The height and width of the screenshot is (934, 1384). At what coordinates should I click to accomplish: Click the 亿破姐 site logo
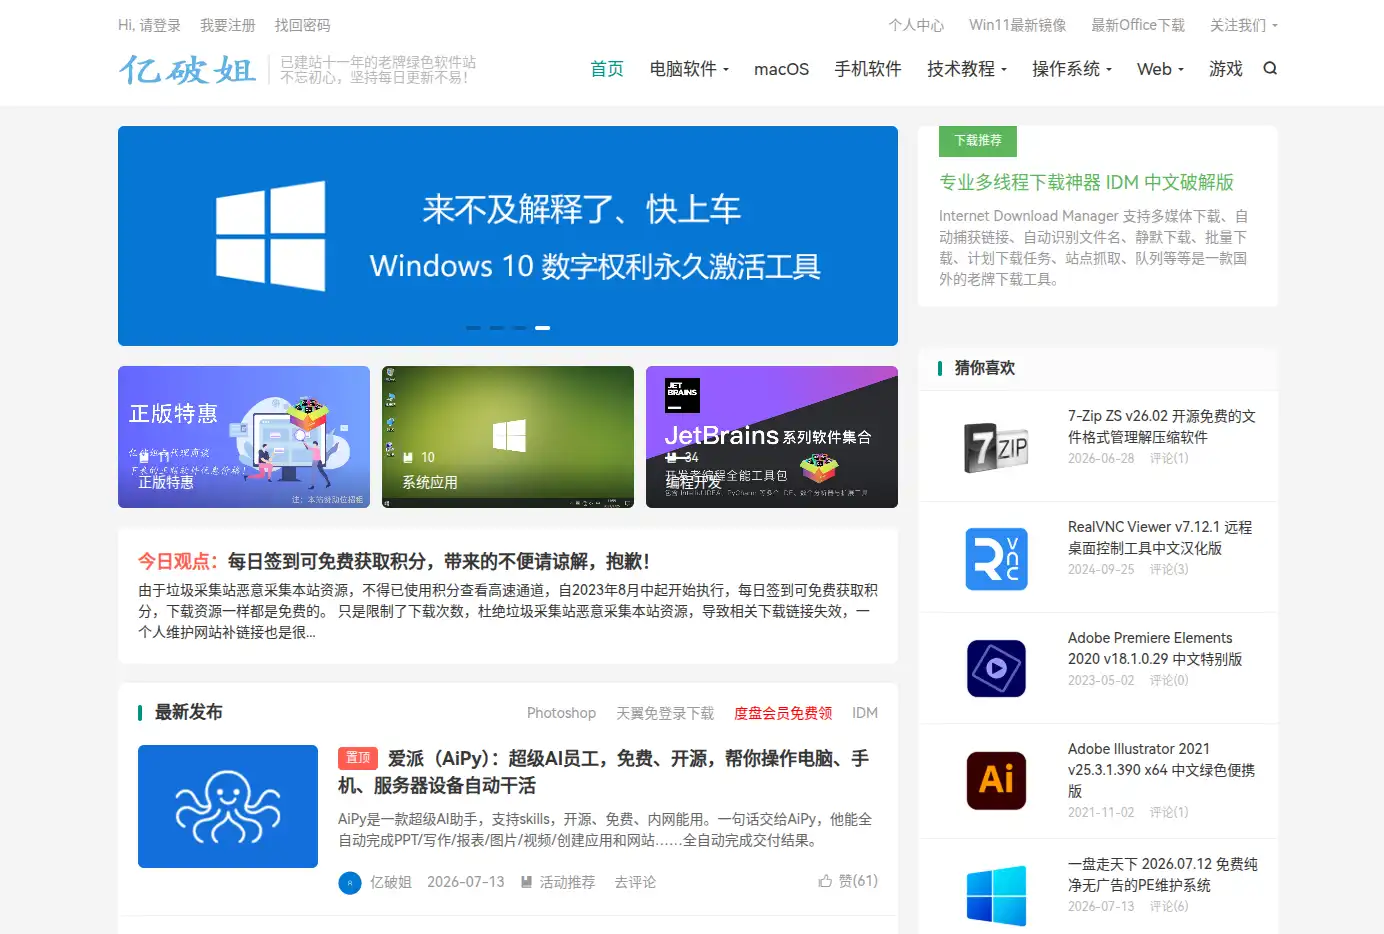click(x=188, y=69)
